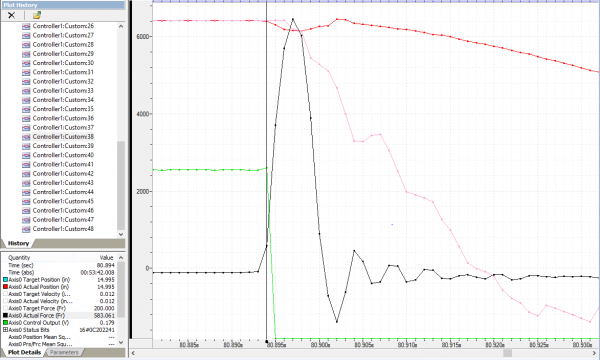Expand Axis0 Status Bits row

(x=5, y=330)
